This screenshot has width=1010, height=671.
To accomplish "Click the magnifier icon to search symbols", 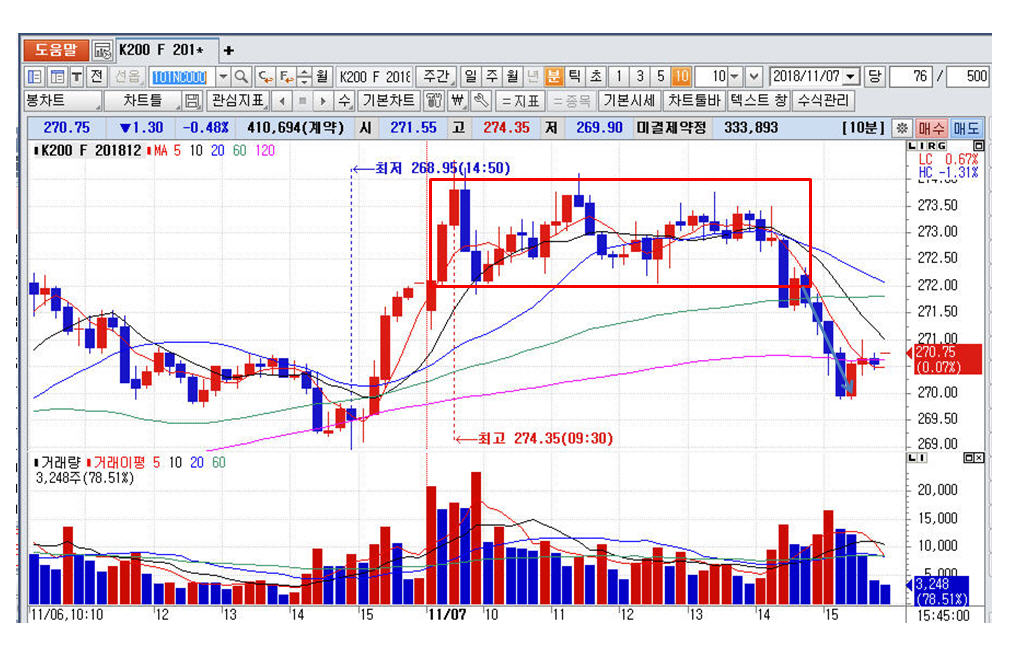I will tap(241, 76).
